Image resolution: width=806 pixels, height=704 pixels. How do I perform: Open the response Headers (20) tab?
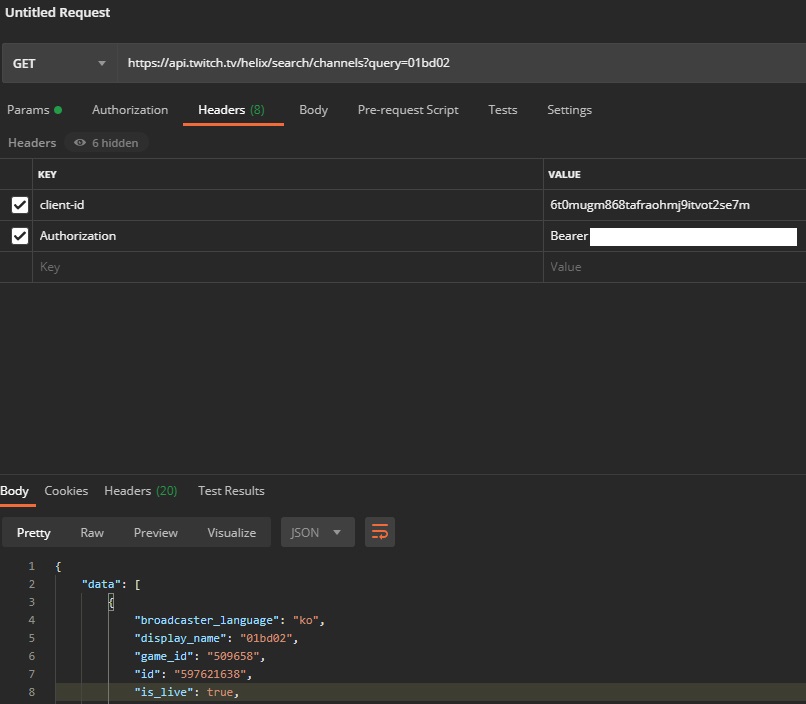(141, 491)
